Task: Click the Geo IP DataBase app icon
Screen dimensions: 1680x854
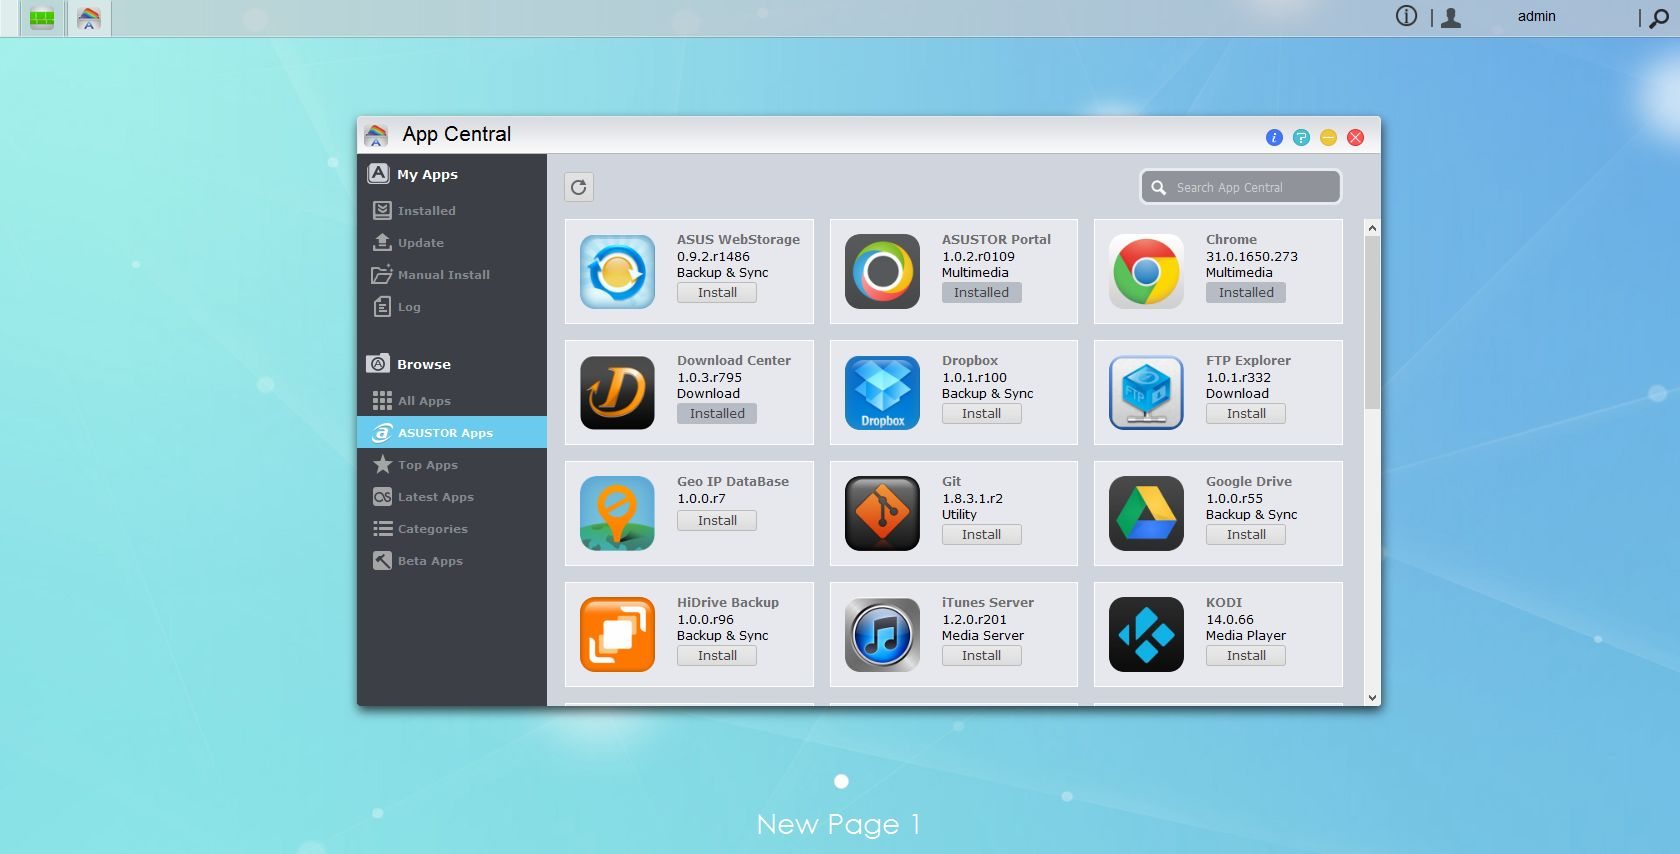Action: [617, 513]
